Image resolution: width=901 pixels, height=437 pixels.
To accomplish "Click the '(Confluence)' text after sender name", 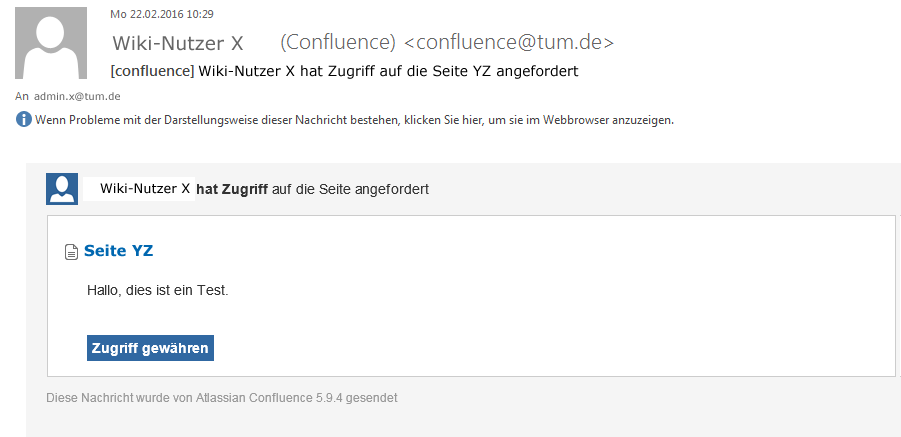I will click(338, 43).
